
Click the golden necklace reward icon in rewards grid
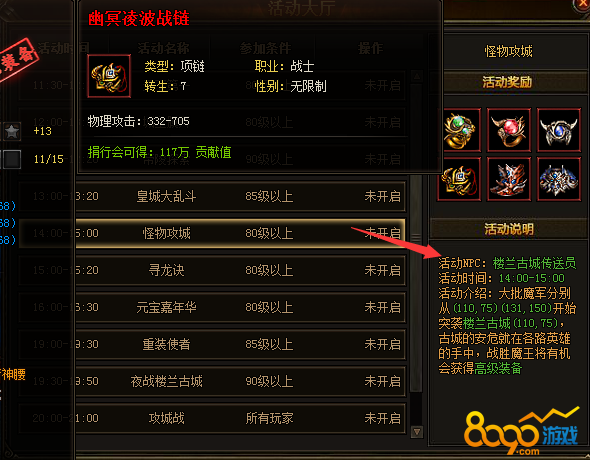459,179
